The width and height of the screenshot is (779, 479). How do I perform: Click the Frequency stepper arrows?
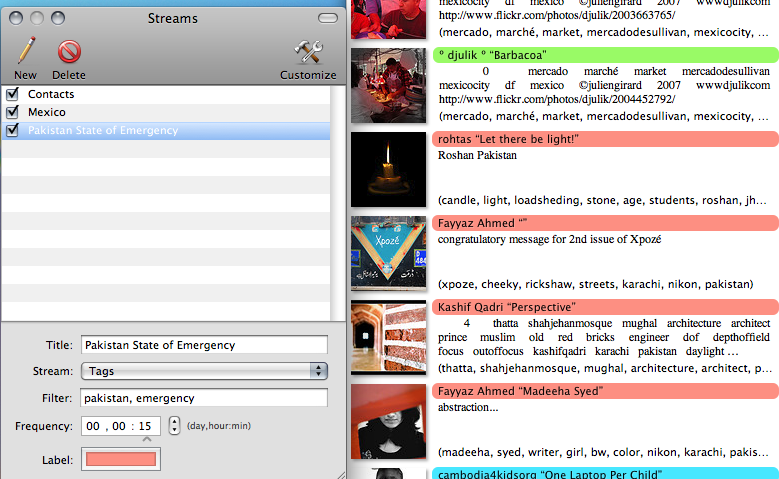coord(174,426)
